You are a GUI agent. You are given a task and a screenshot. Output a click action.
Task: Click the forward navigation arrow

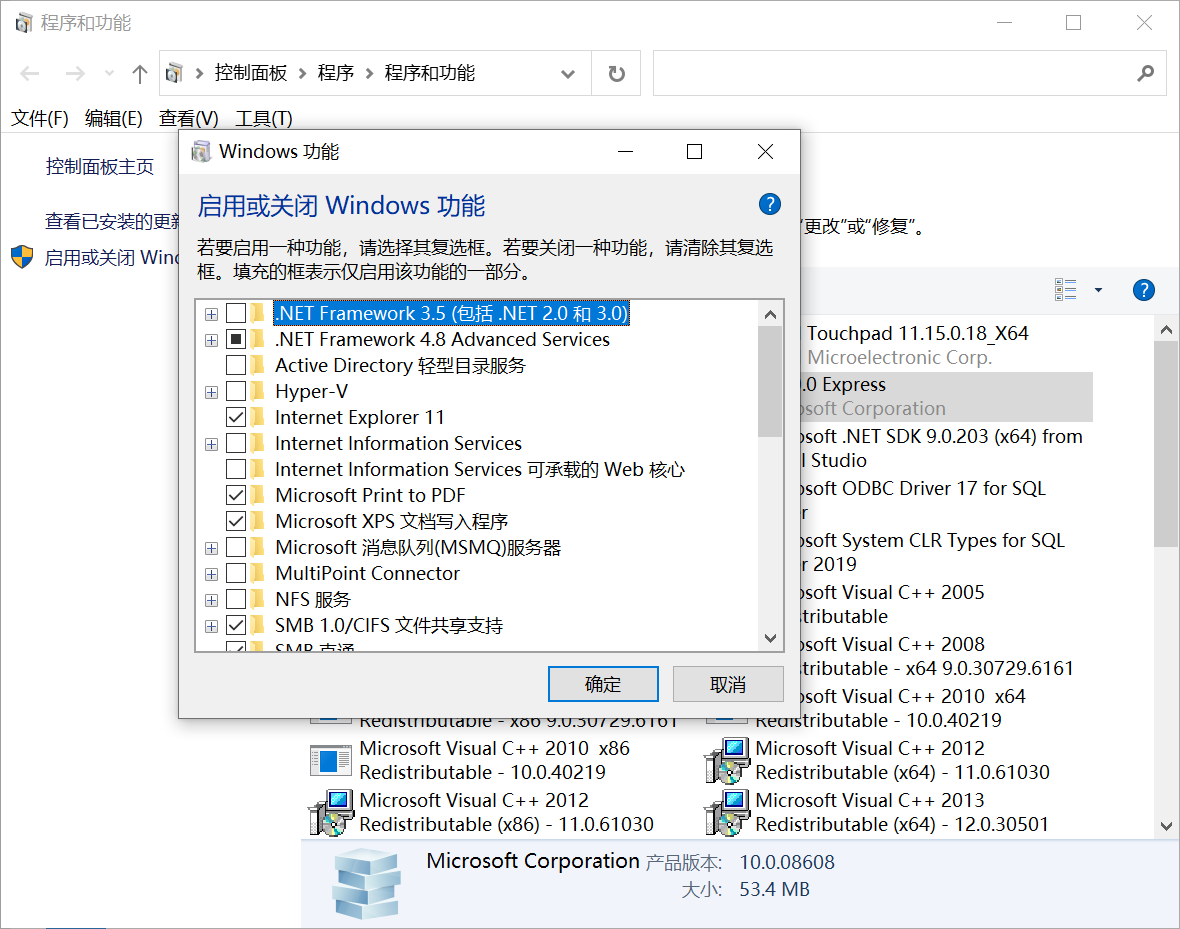(75, 73)
